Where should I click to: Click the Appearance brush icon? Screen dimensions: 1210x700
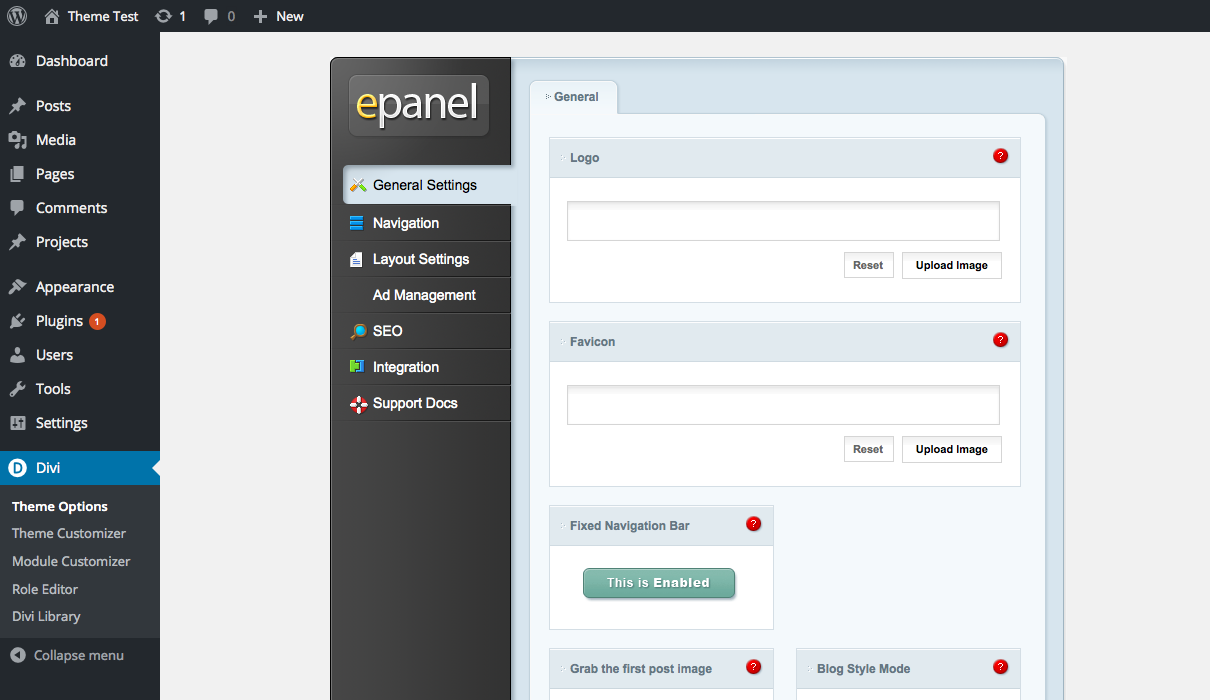click(17, 287)
